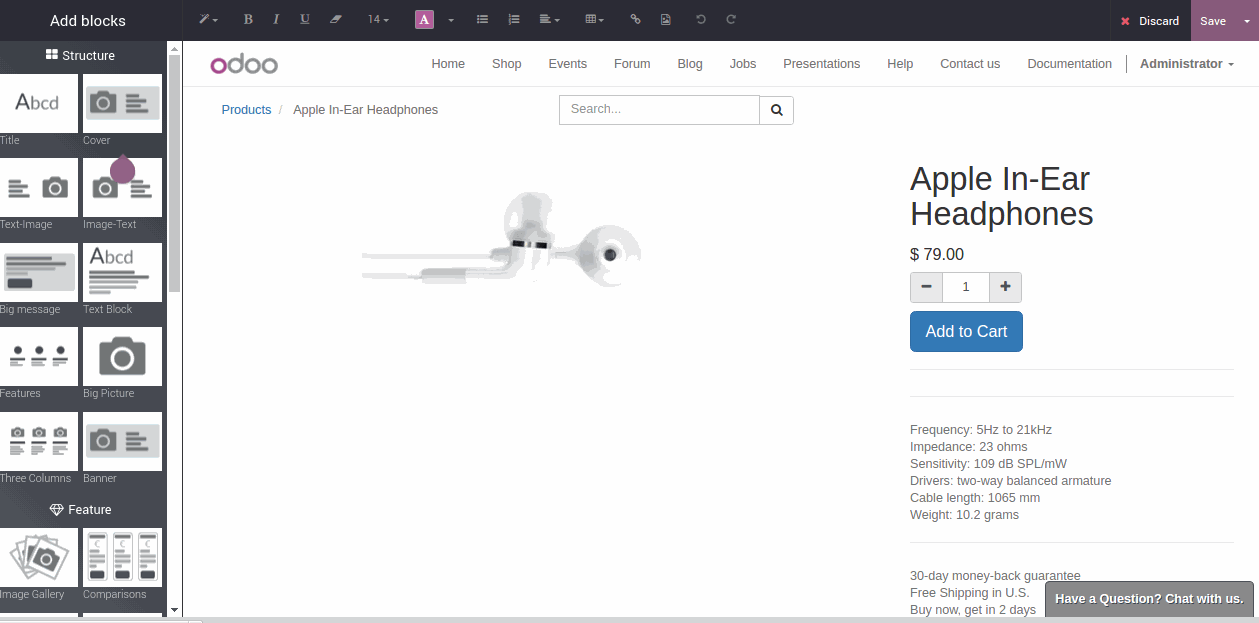The width and height of the screenshot is (1259, 623).
Task: Expand the Administrator user dropdown
Action: pos(1187,64)
